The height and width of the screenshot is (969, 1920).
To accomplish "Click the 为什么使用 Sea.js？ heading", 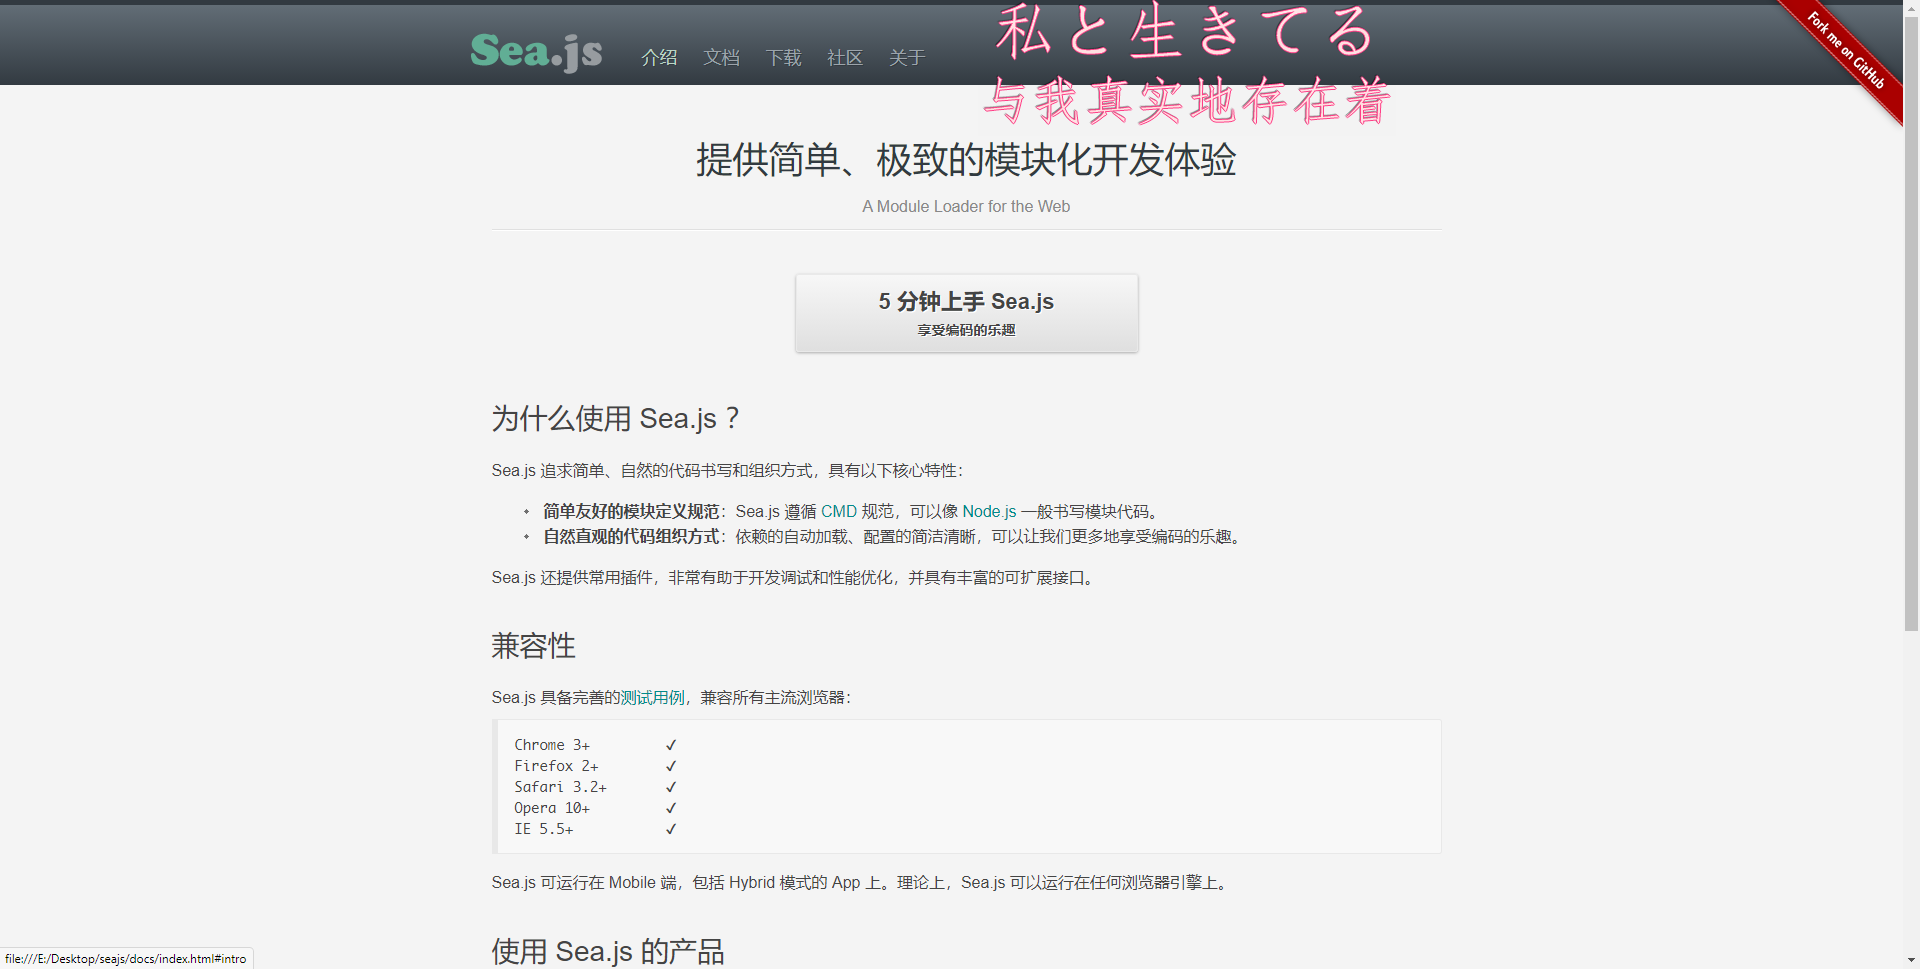I will (x=616, y=418).
